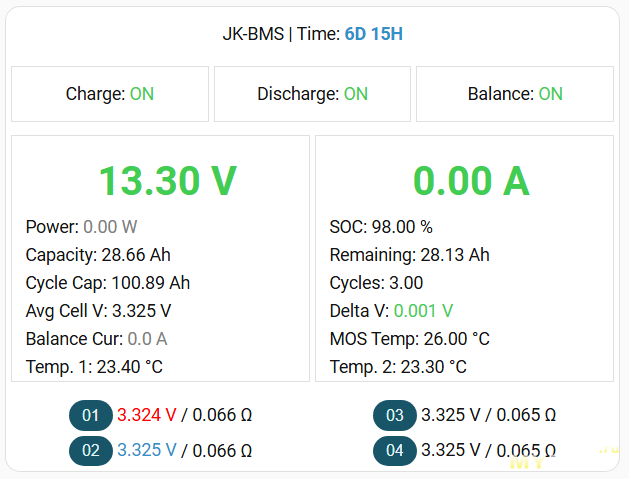This screenshot has width=629, height=479.
Task: Click the cell 02 number badge
Action: pos(91,450)
